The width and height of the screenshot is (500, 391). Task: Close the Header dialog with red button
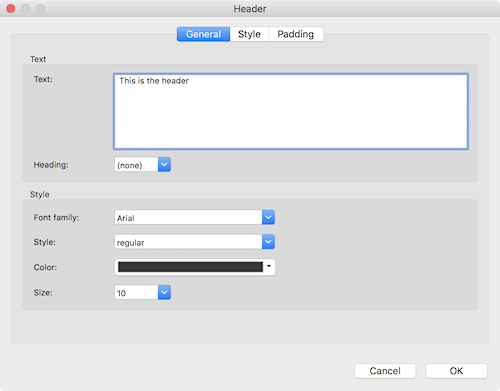(x=11, y=9)
